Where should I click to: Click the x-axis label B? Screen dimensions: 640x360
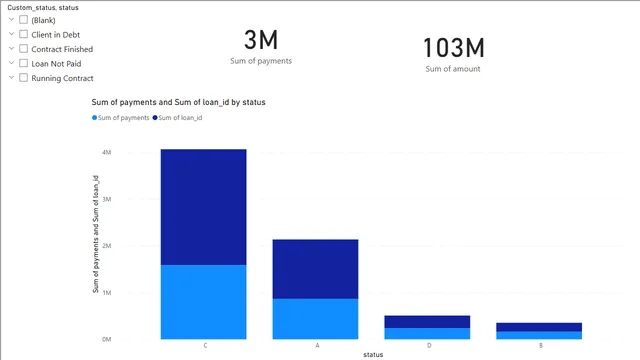click(x=541, y=345)
